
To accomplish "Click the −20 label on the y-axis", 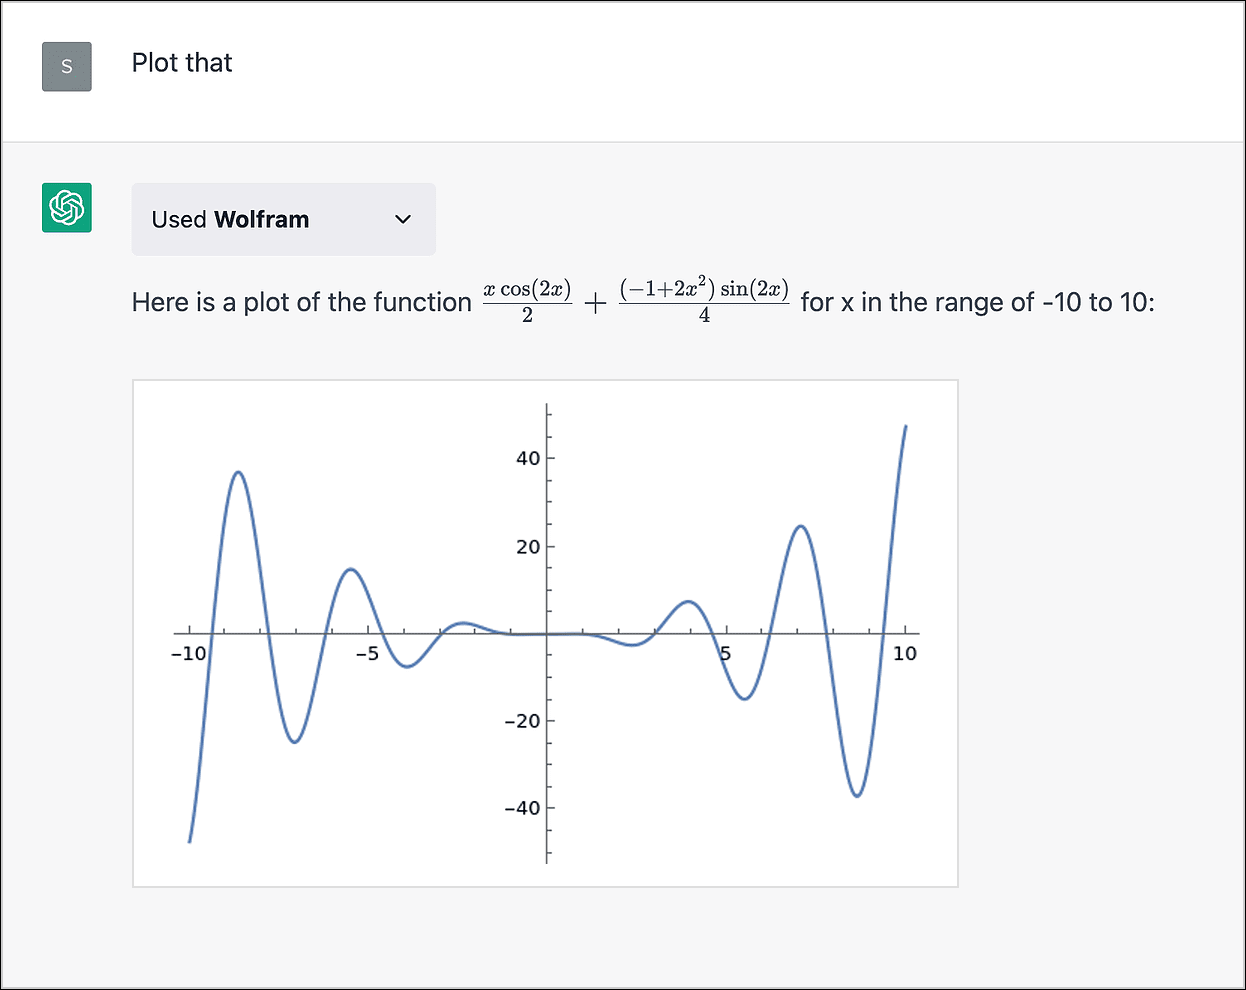I will (x=522, y=721).
